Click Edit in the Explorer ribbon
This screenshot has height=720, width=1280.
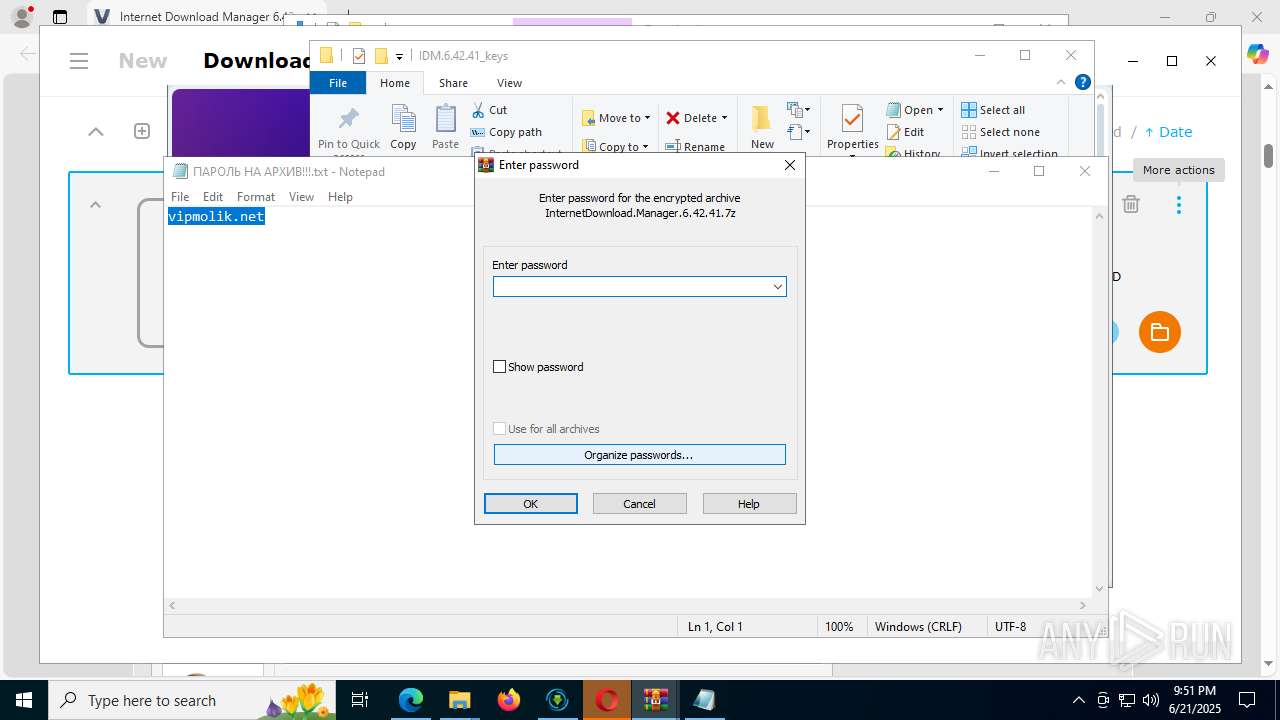(x=905, y=132)
